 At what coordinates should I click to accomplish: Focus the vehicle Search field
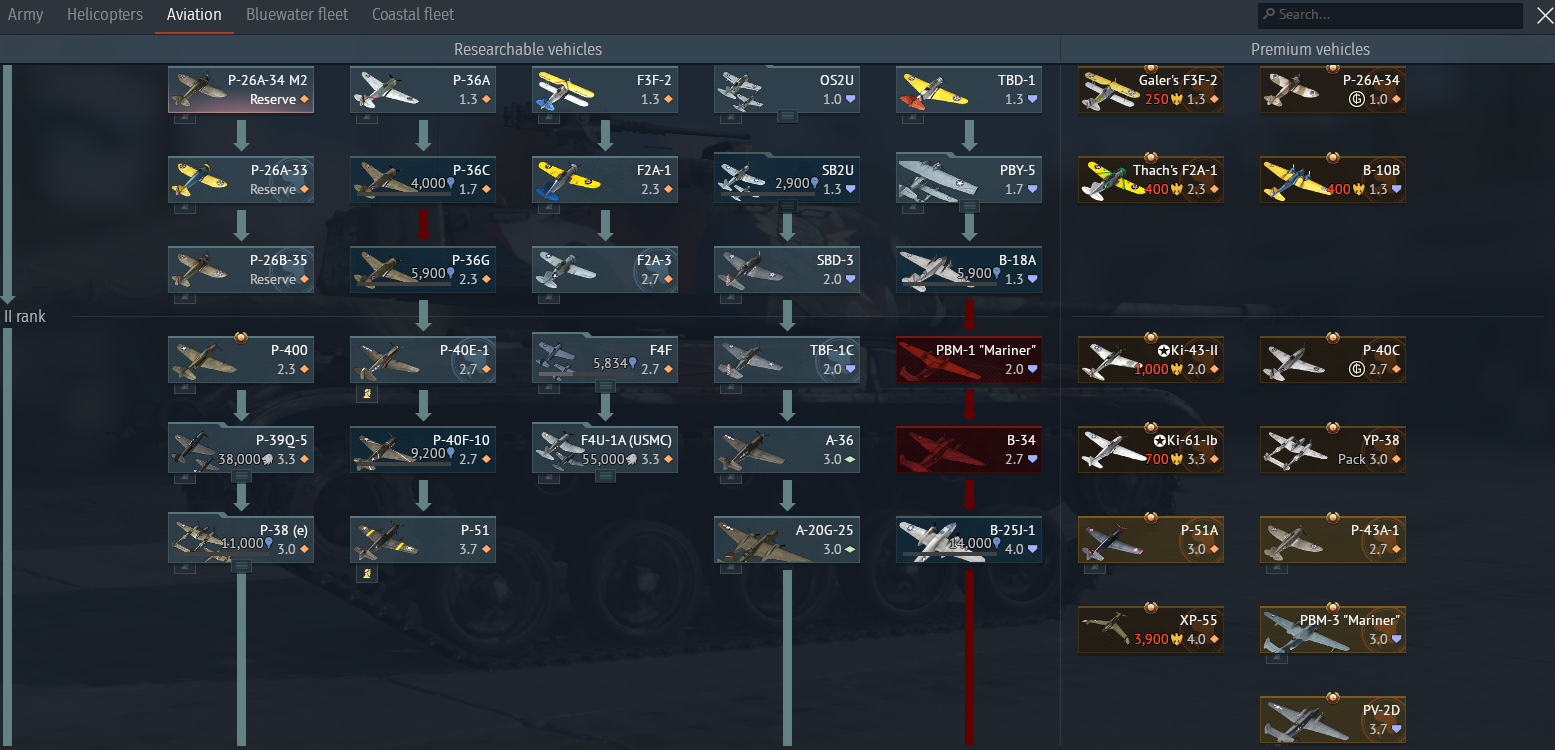[1390, 15]
